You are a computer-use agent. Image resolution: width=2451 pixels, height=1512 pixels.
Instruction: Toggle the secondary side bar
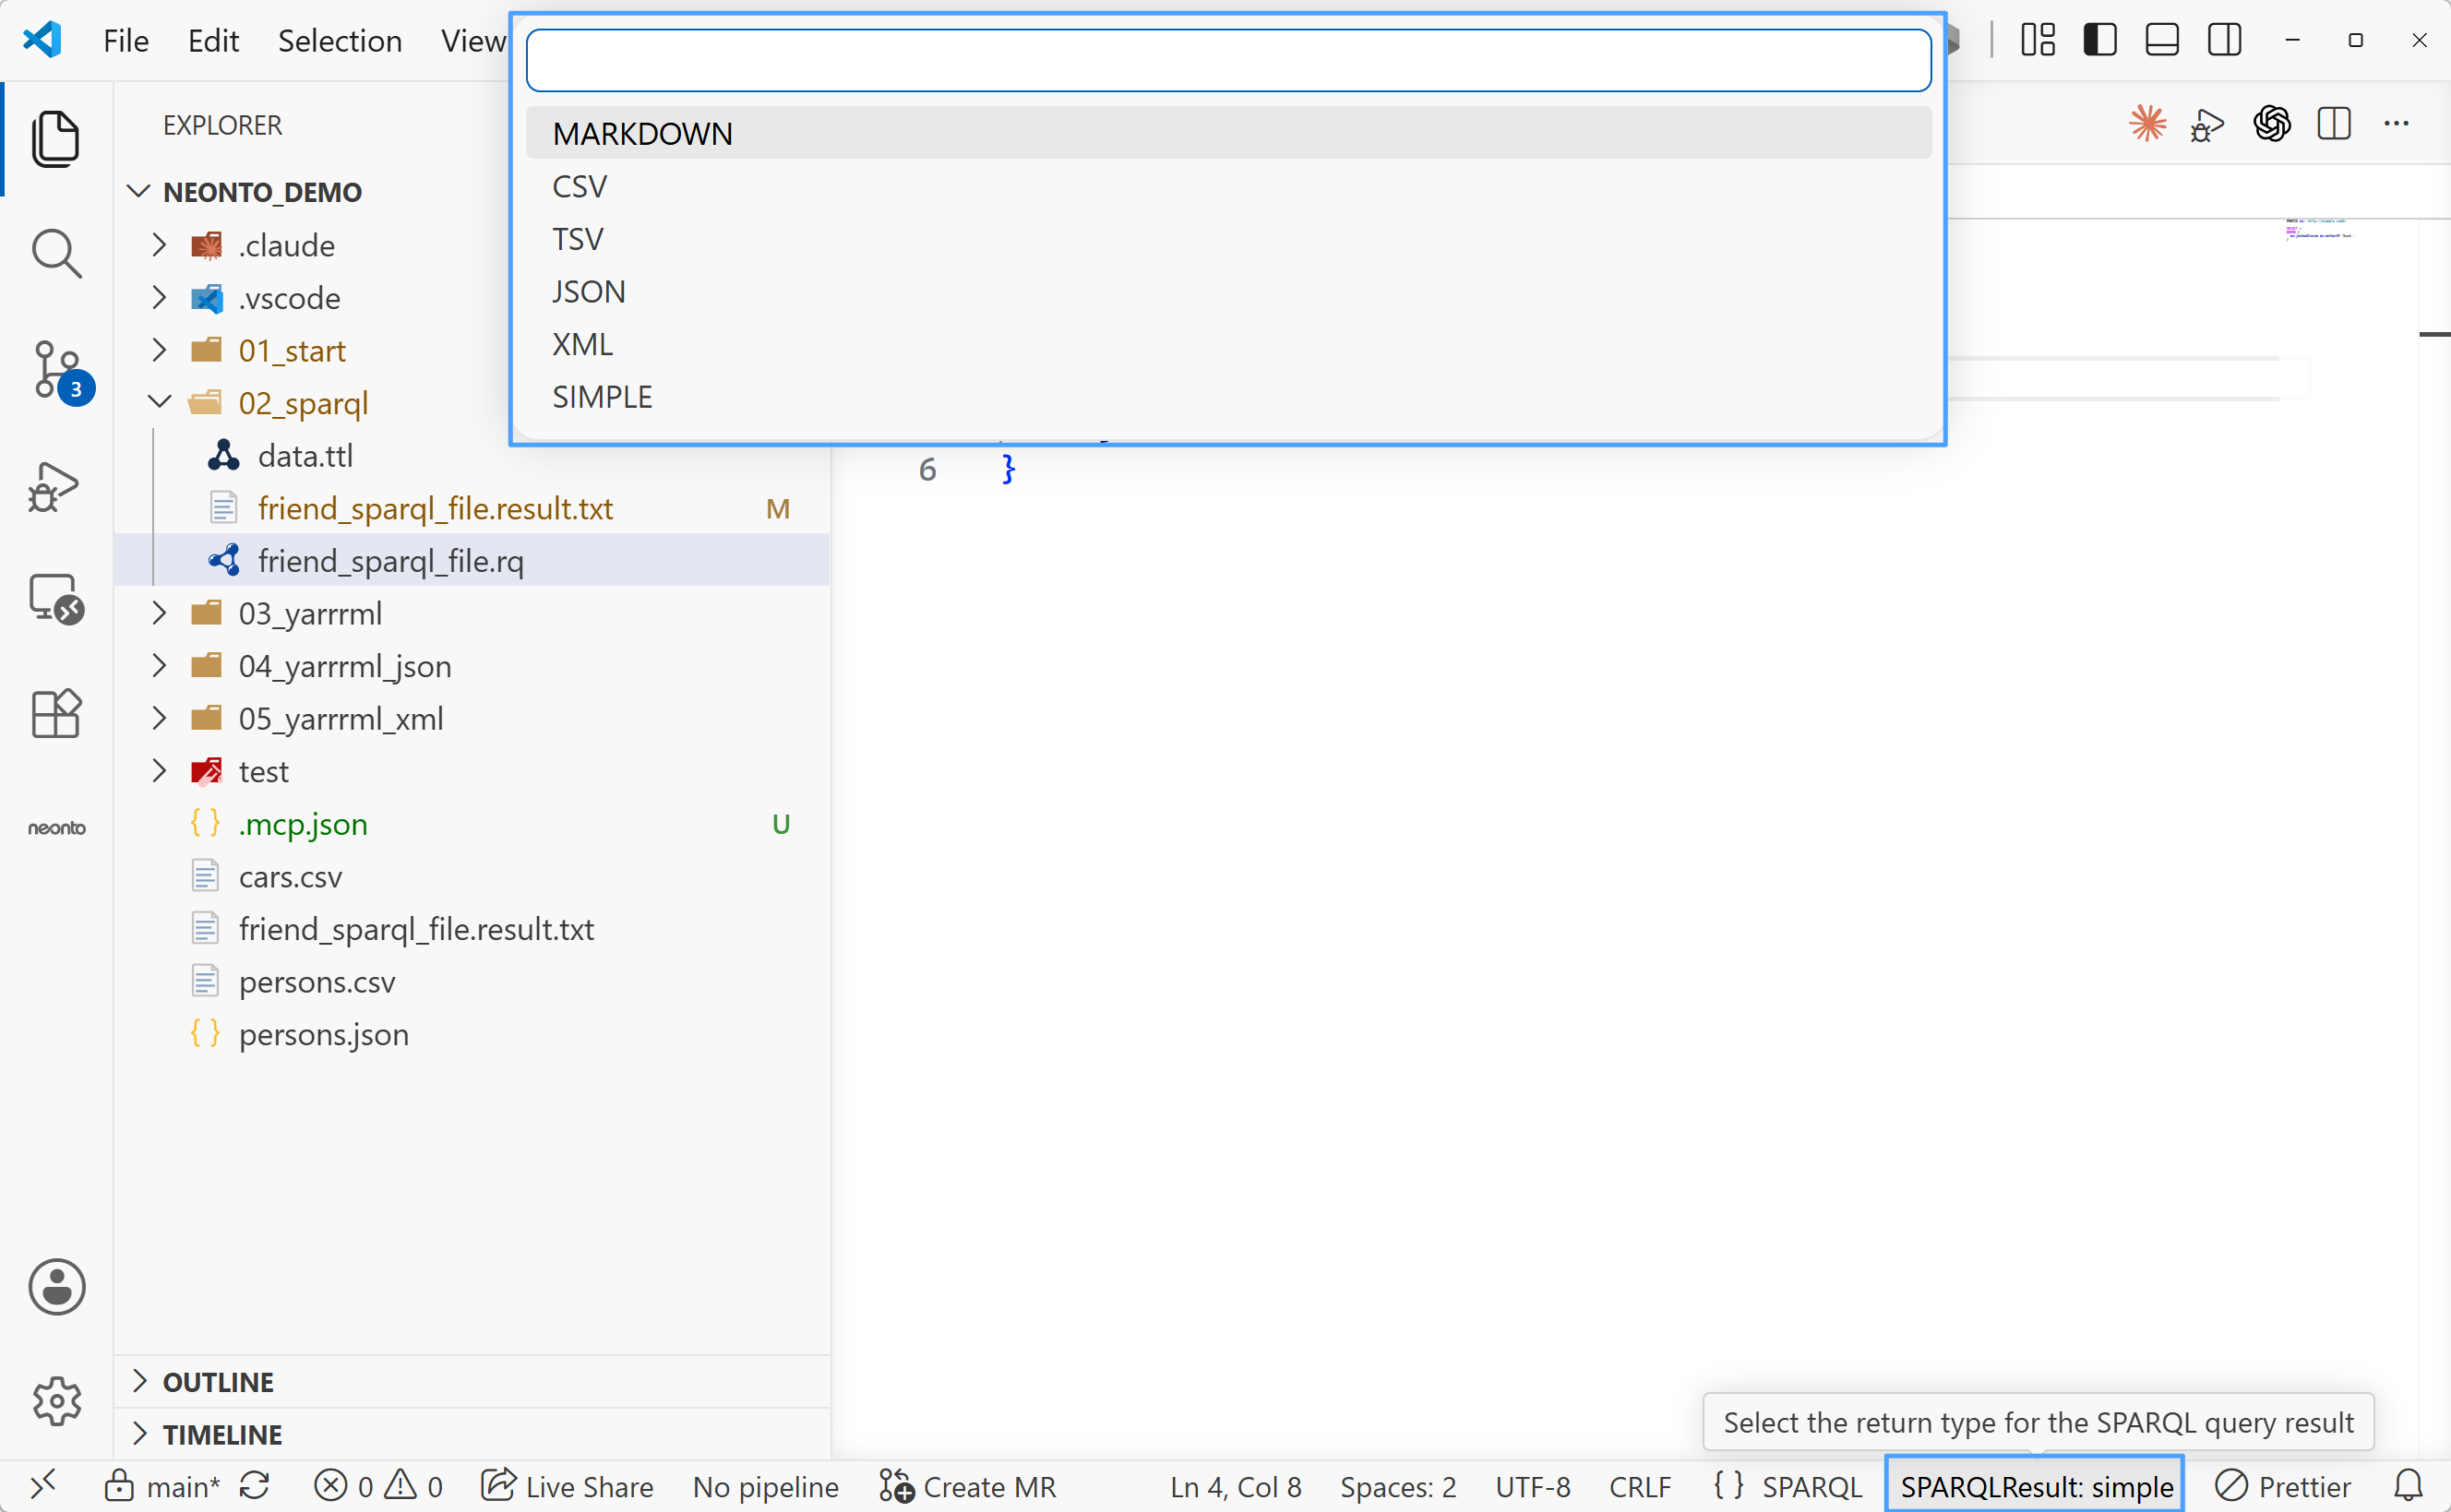[2225, 40]
